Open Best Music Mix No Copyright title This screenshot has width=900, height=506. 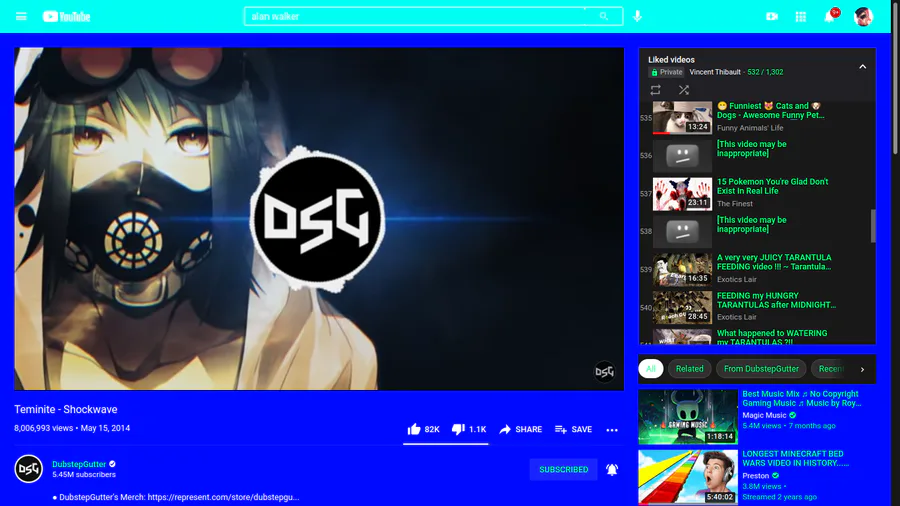pyautogui.click(x=801, y=399)
